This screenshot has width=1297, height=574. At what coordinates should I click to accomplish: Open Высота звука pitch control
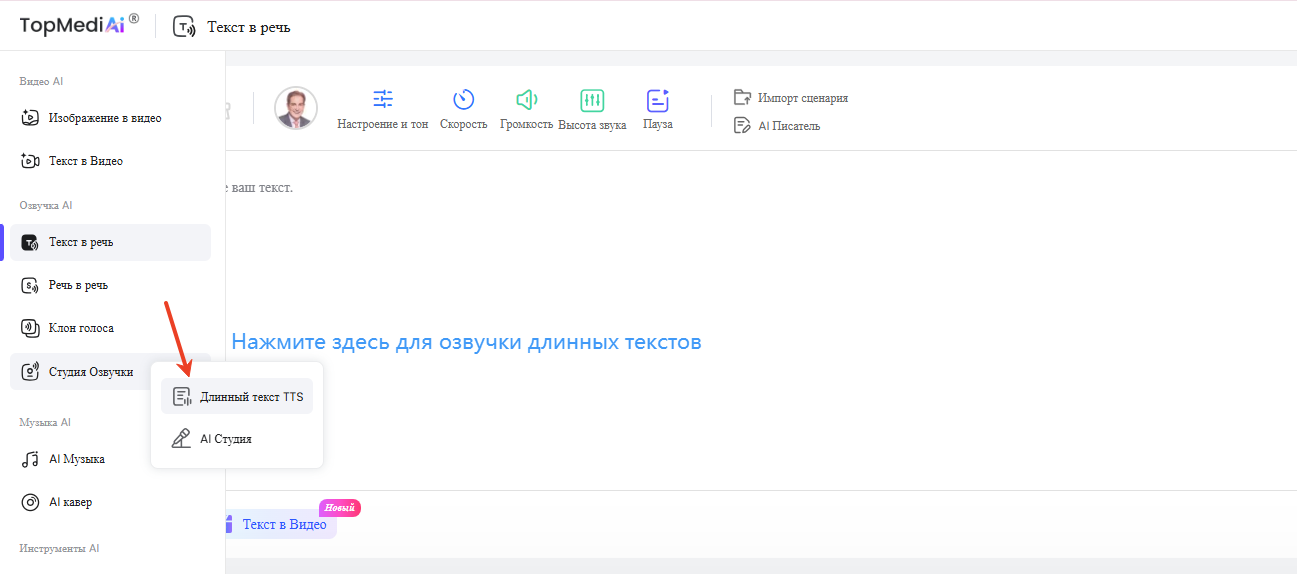592,125
